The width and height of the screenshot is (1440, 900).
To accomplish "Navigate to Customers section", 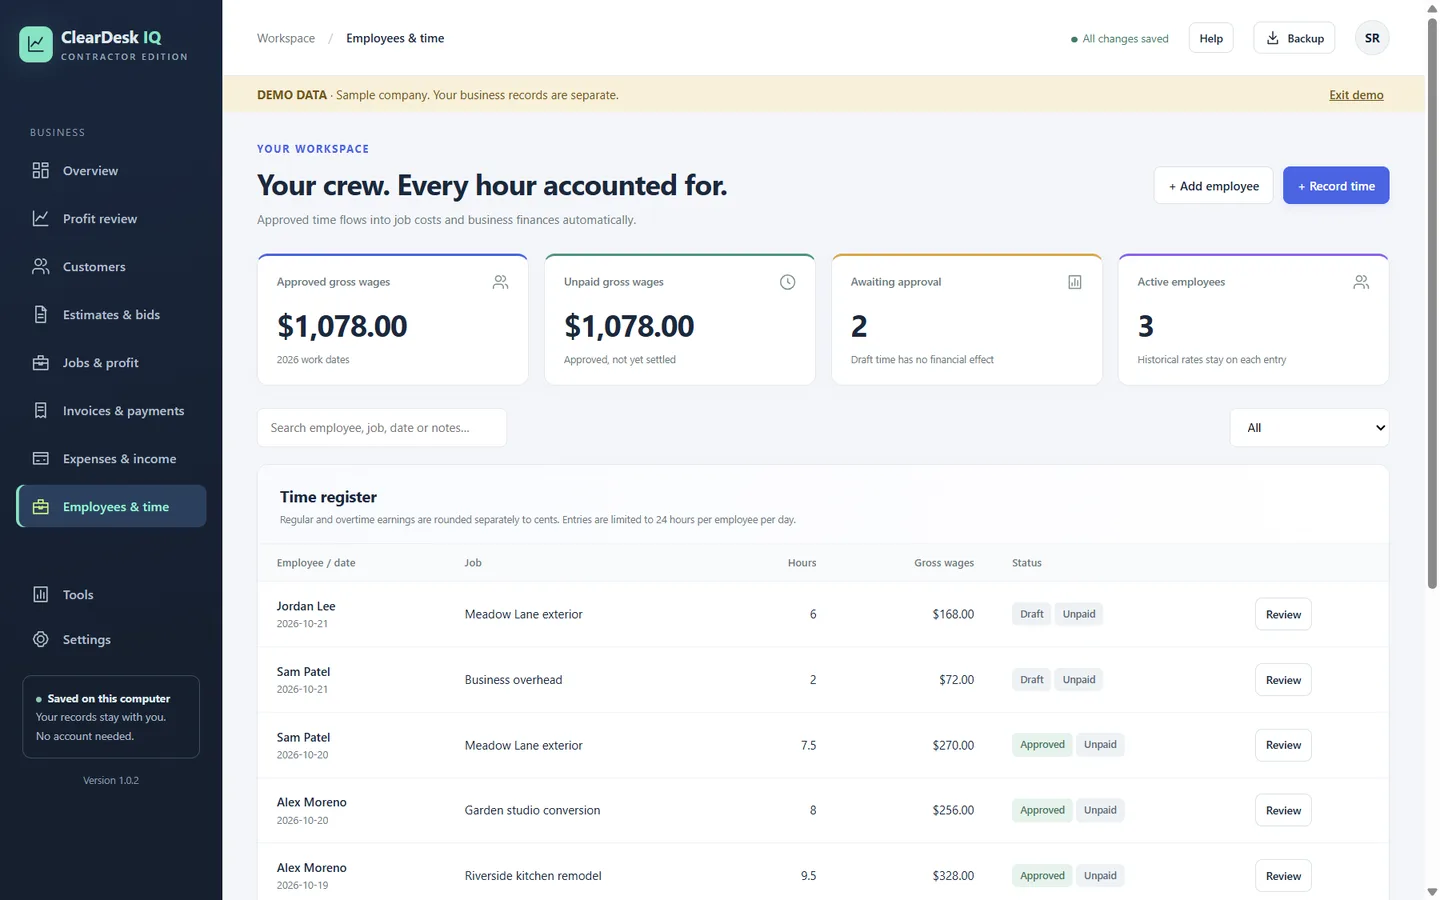I will [x=111, y=267].
